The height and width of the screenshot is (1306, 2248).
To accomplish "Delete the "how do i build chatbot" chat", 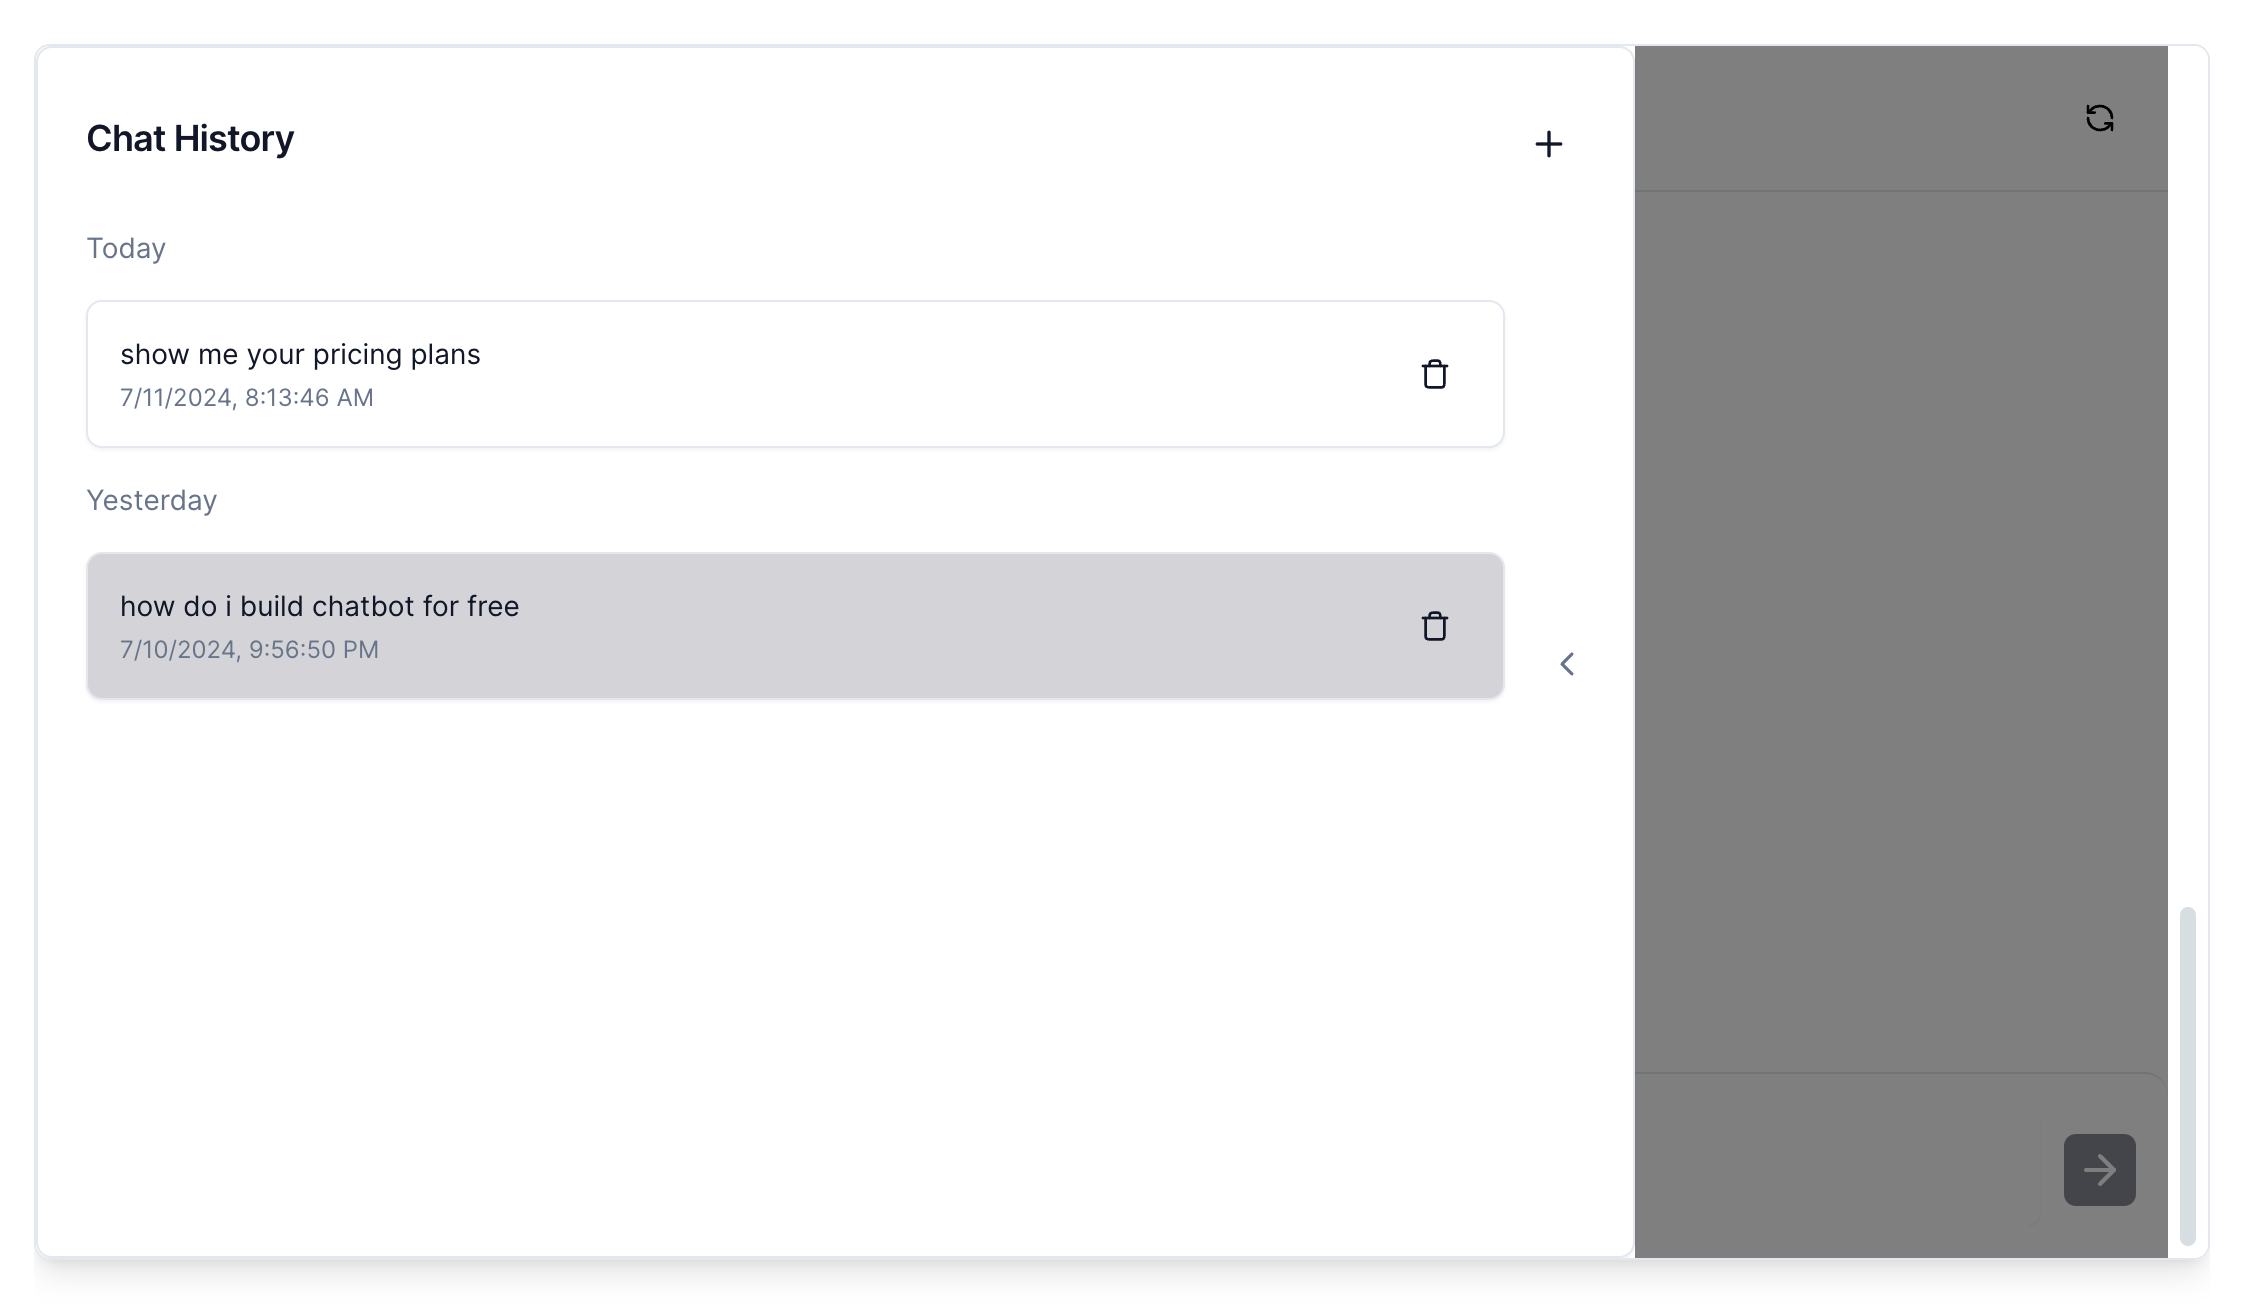I will click(1434, 626).
